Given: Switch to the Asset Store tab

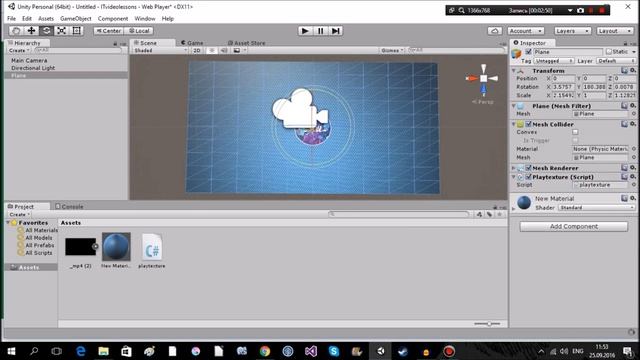Looking at the screenshot, I should tap(246, 42).
